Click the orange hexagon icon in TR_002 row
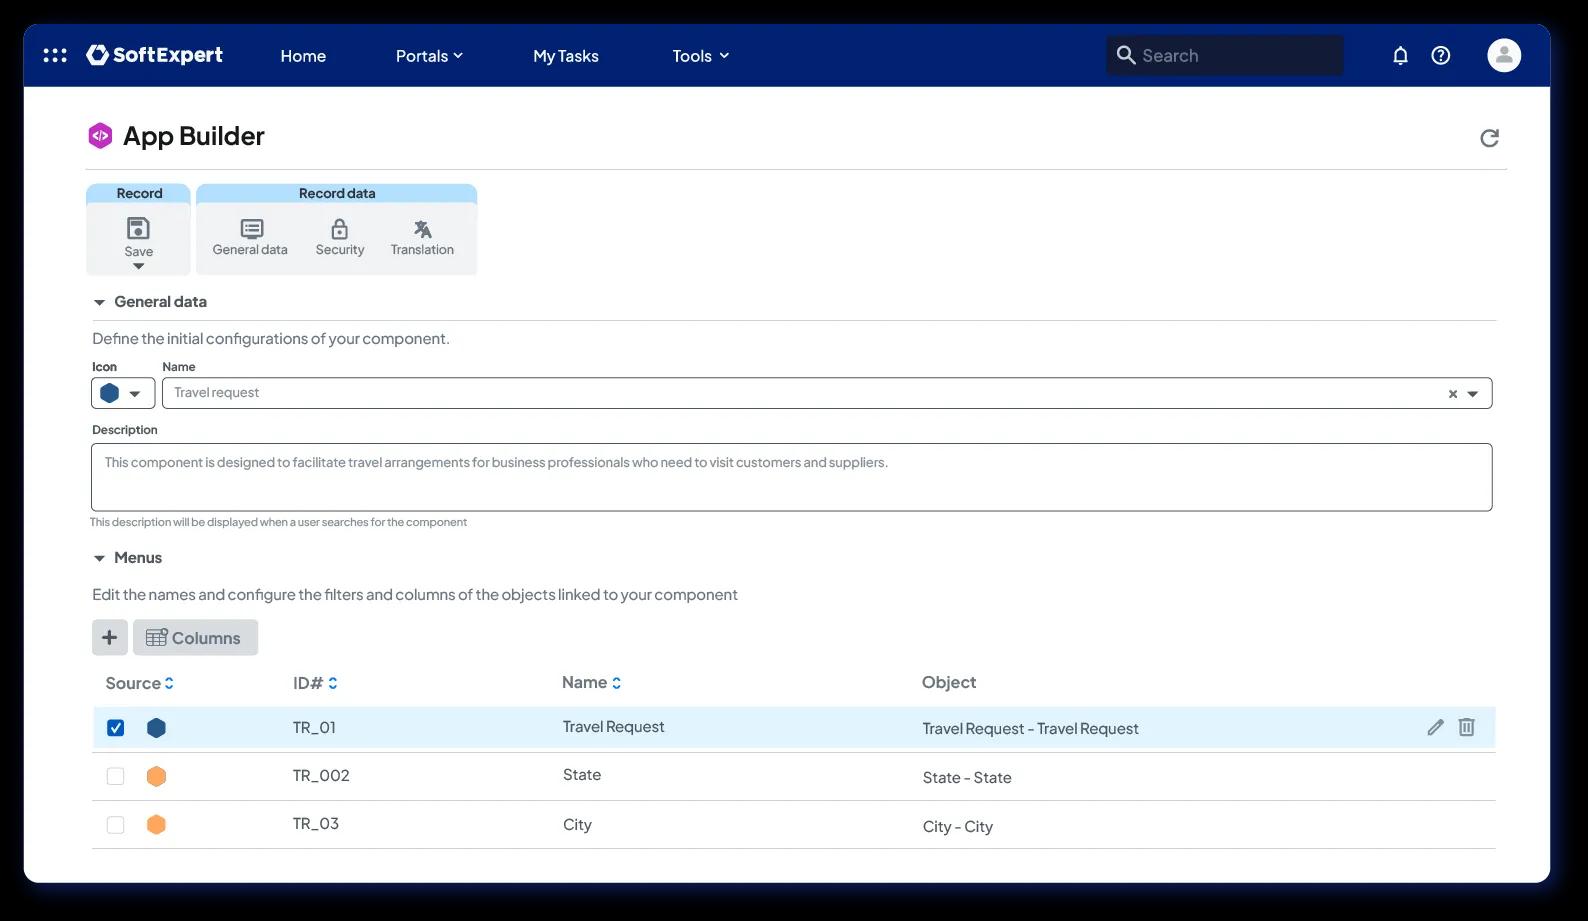Image resolution: width=1588 pixels, height=921 pixels. click(156, 776)
